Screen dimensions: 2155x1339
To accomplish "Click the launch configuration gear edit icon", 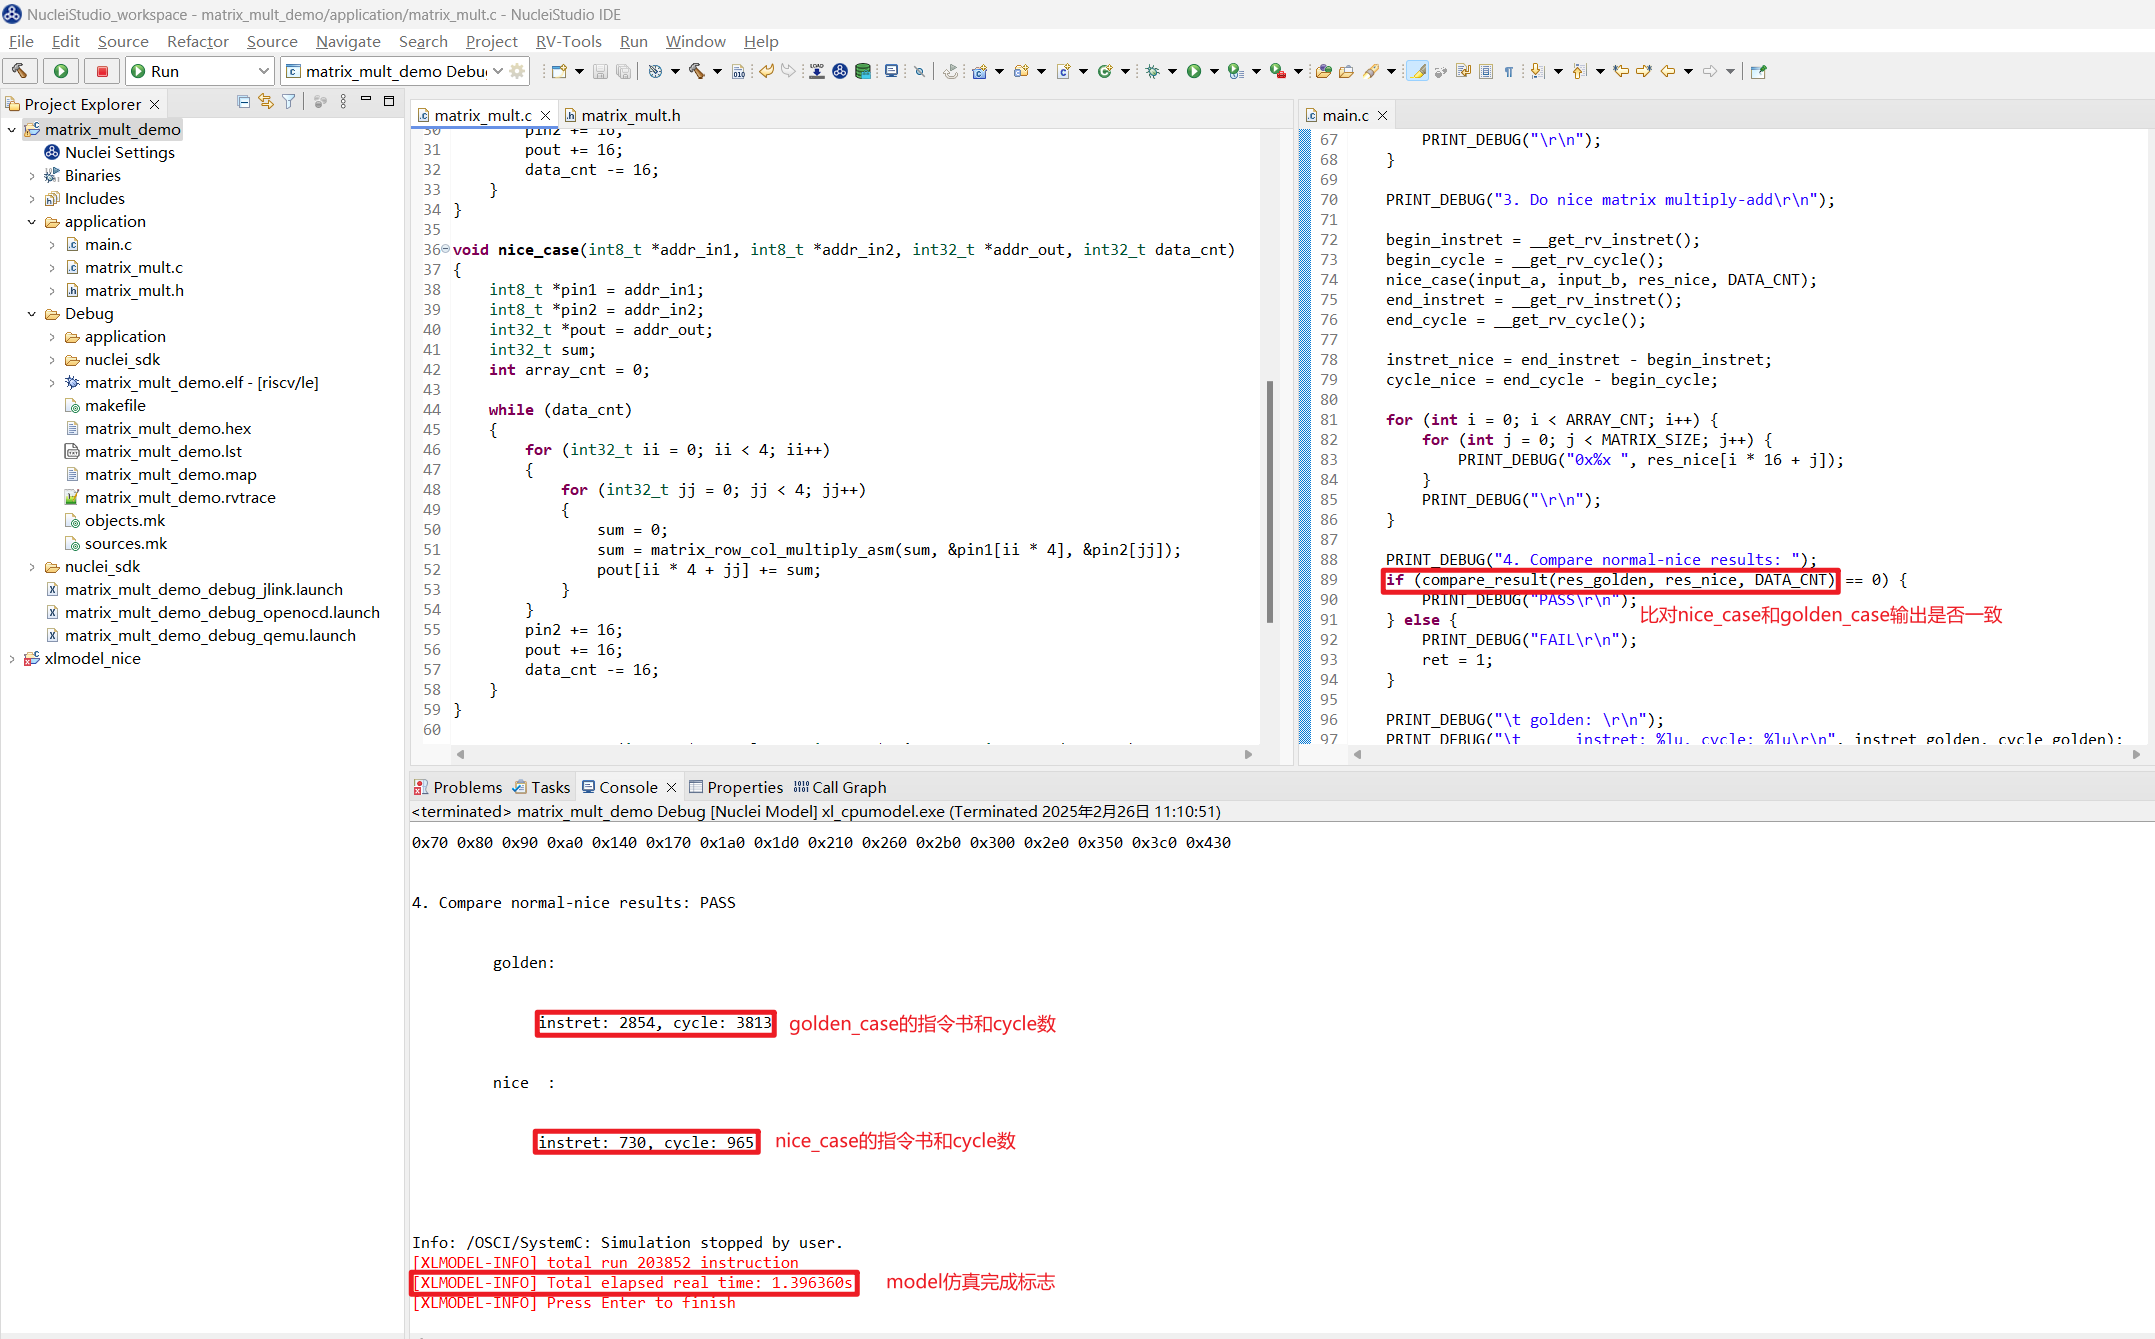I will (517, 71).
